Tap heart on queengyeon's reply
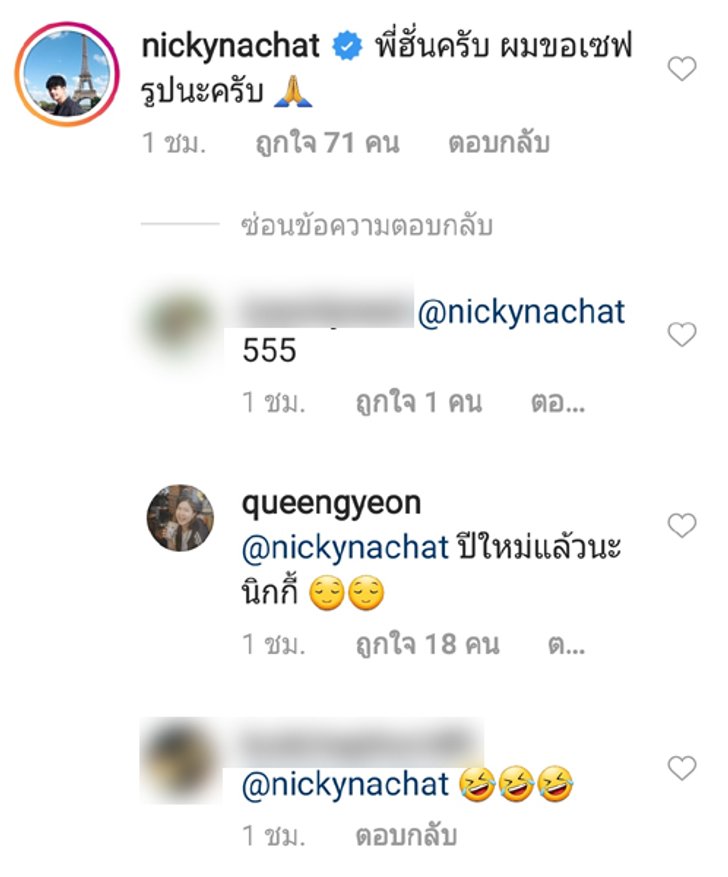Screen dimensions: 728x877 (682, 526)
